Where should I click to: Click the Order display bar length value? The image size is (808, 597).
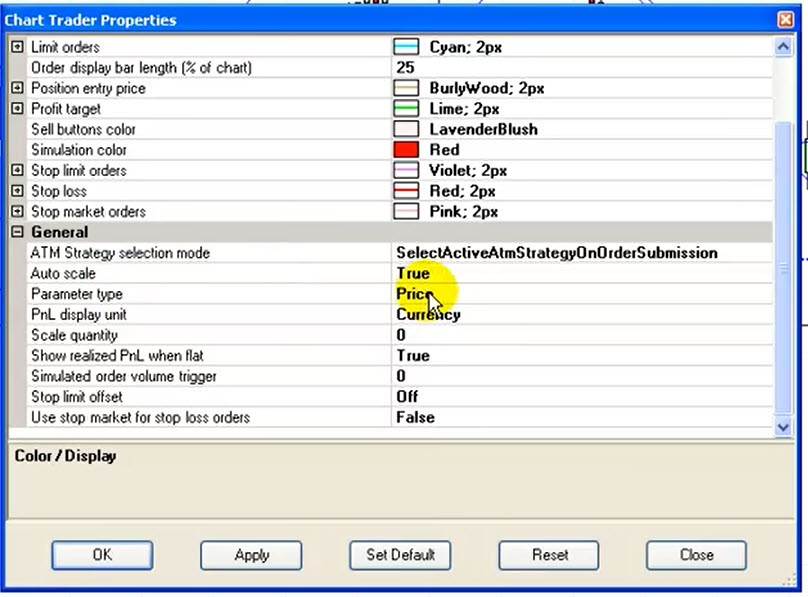582,67
